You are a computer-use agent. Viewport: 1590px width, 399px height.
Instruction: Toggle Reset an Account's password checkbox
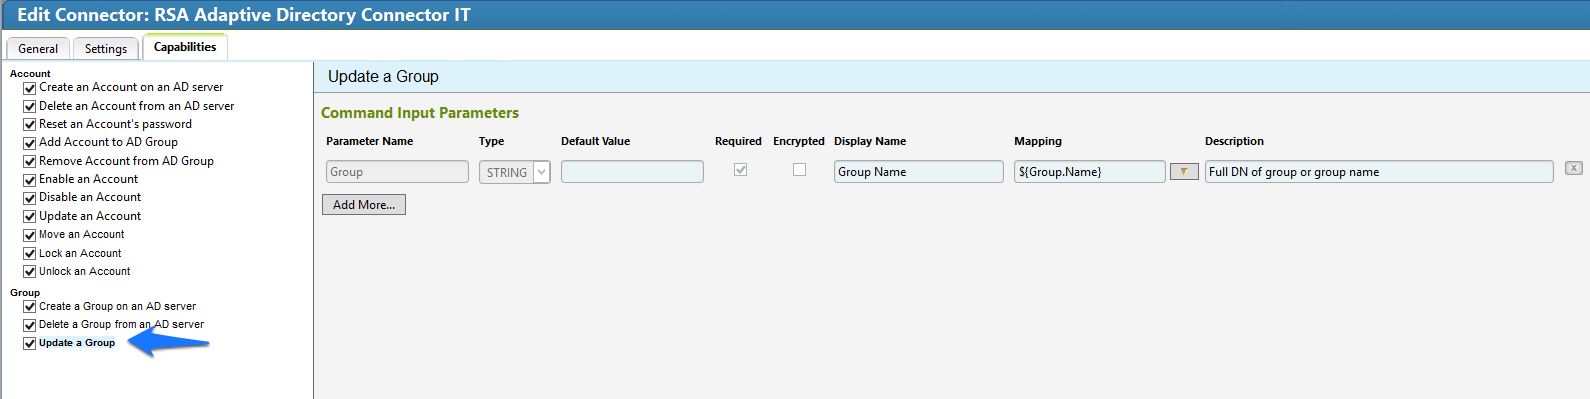tap(30, 125)
